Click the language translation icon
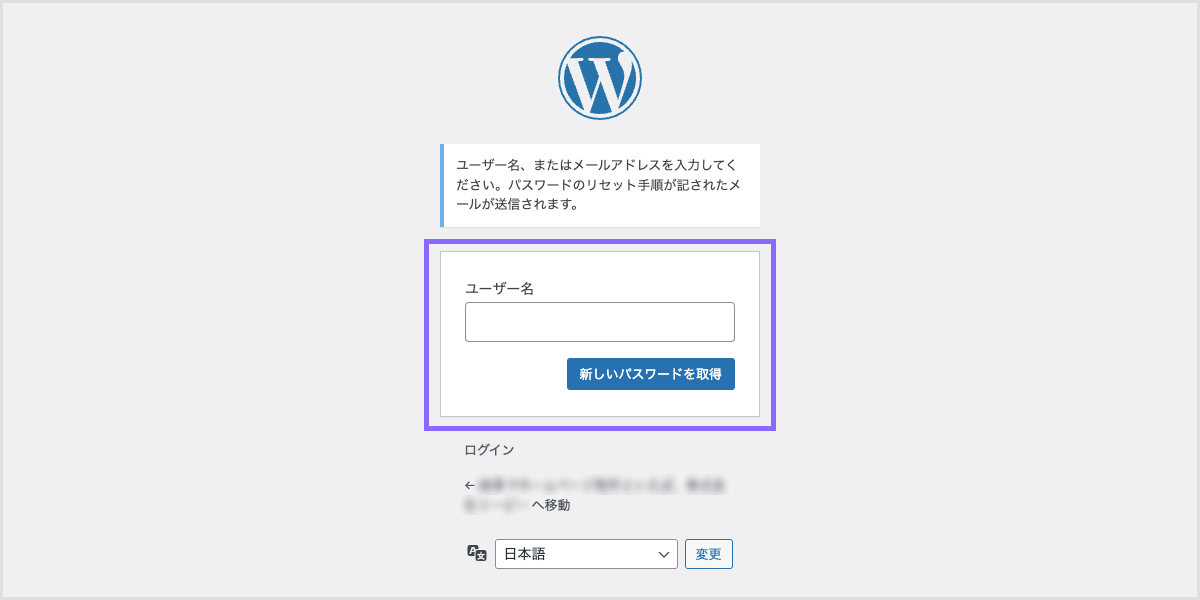 click(477, 553)
